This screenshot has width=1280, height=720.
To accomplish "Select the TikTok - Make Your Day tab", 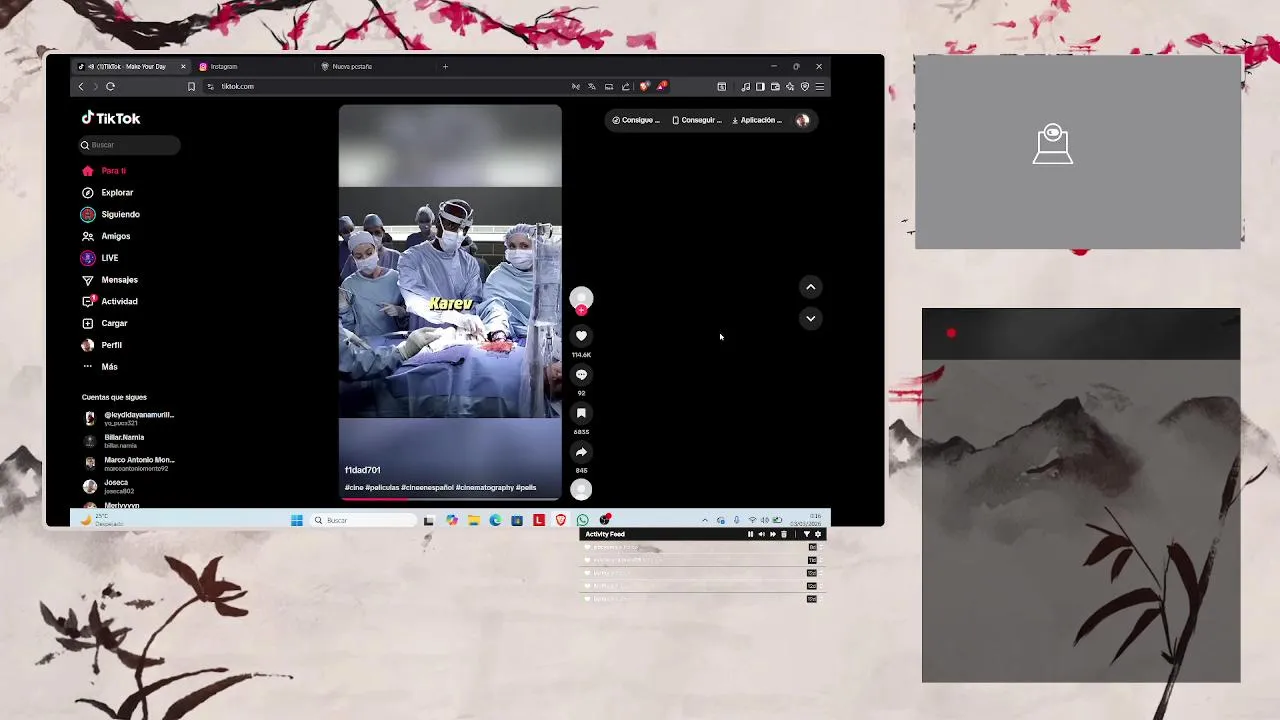I will click(x=132, y=67).
